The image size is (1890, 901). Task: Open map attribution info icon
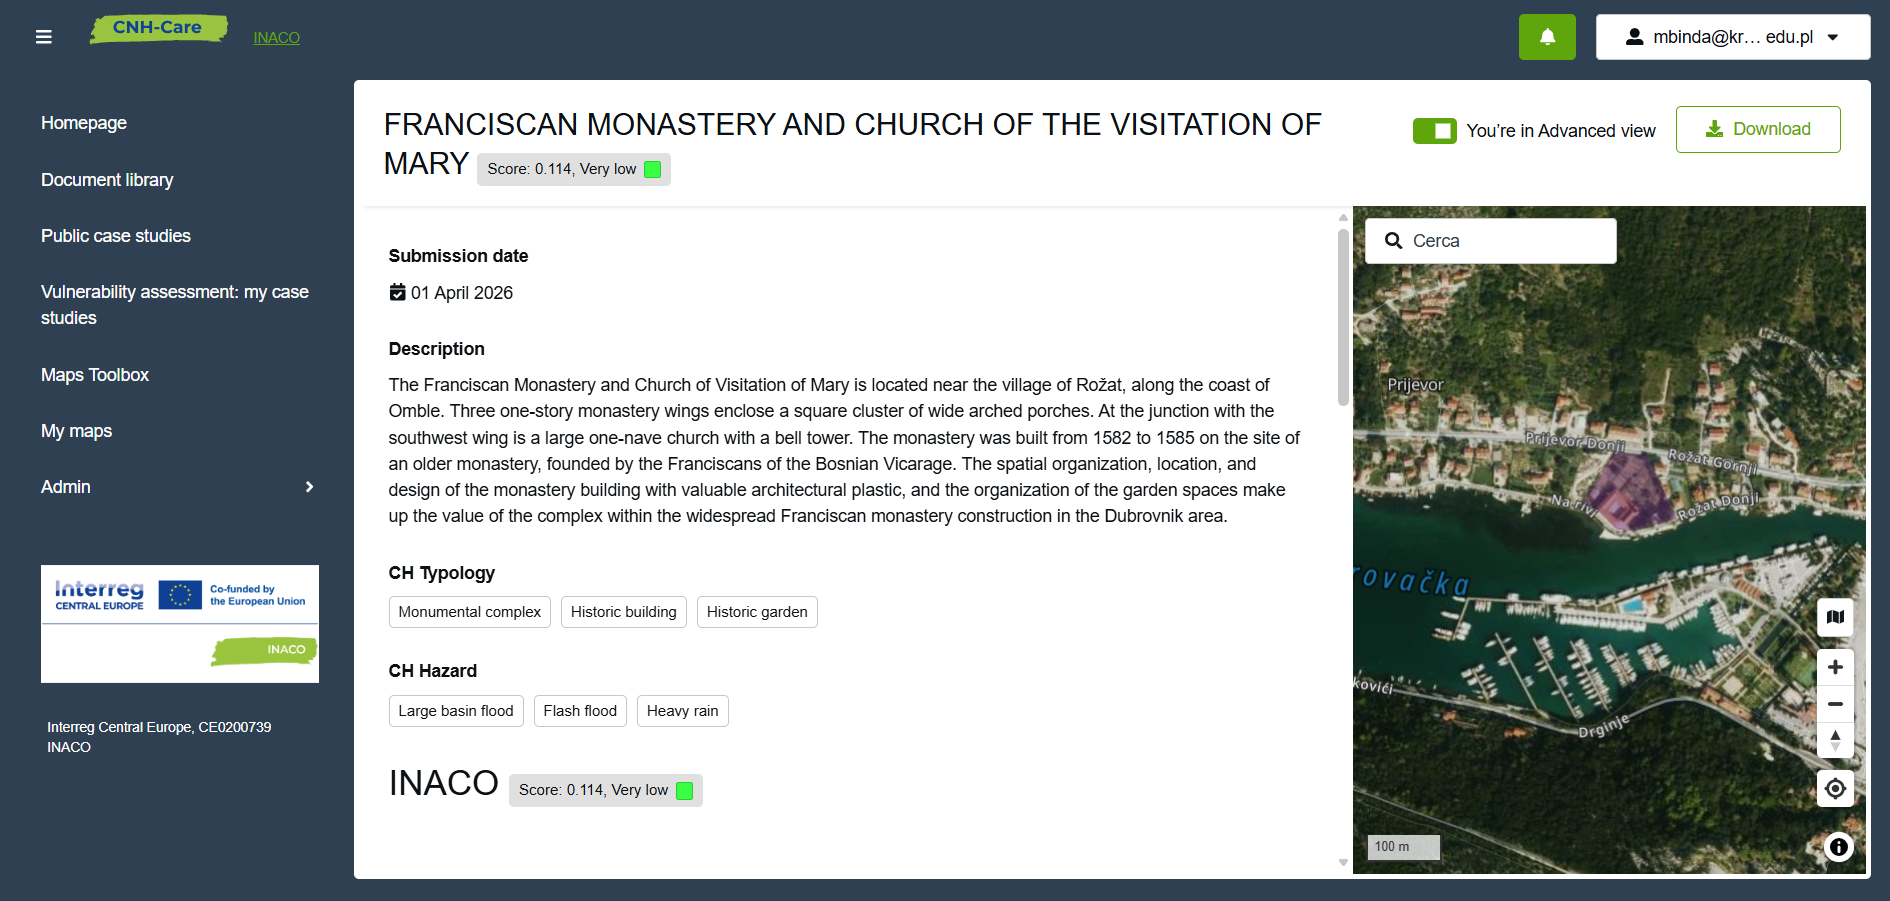coord(1838,847)
